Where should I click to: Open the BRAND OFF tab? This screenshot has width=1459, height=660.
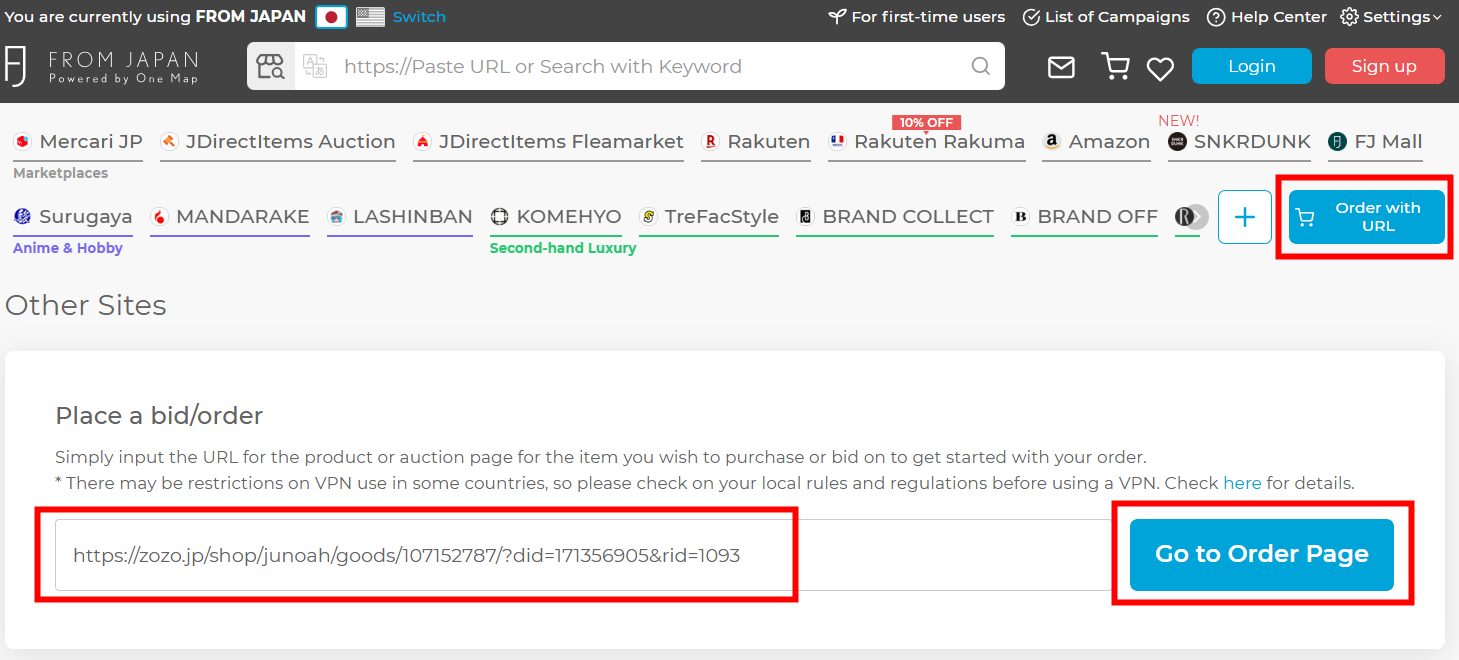tap(1085, 217)
